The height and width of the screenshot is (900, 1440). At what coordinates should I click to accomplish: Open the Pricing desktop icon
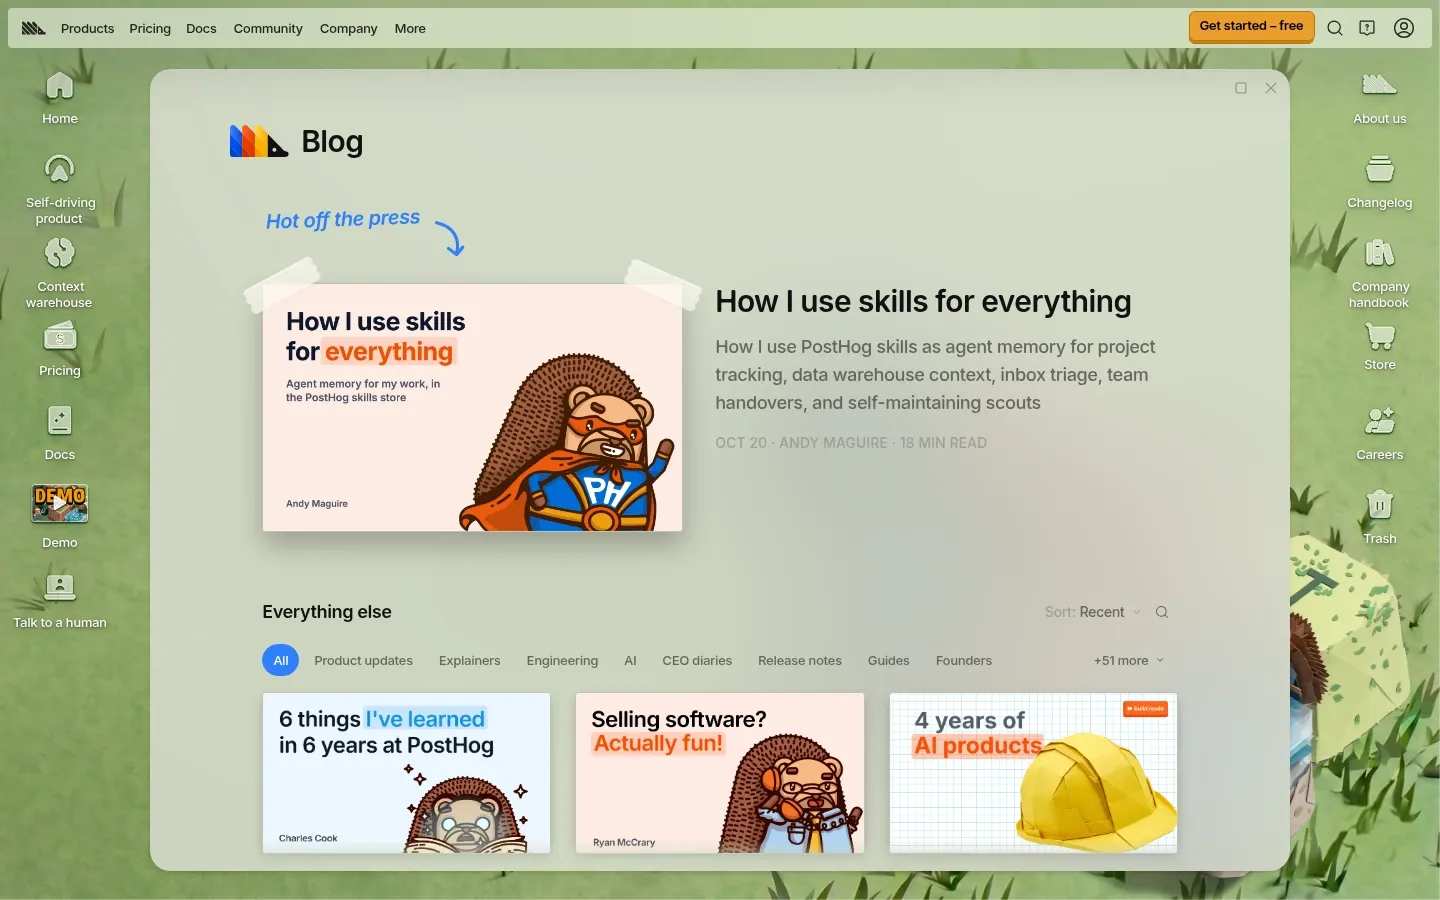point(60,349)
